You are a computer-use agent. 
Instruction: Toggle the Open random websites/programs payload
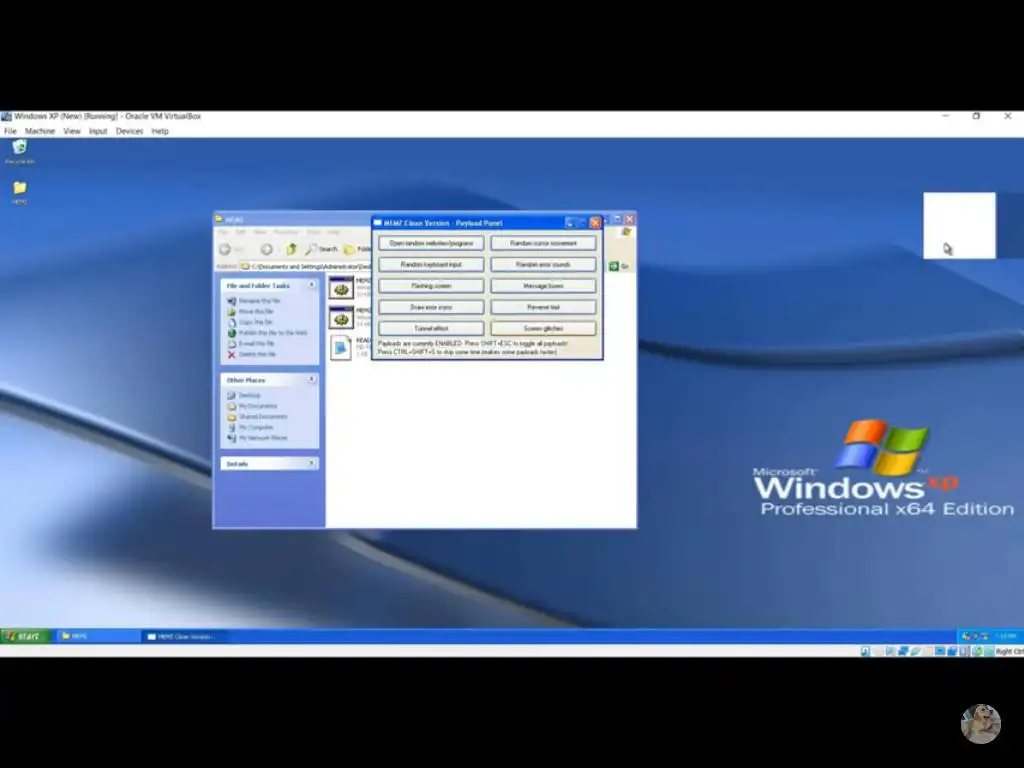point(431,243)
